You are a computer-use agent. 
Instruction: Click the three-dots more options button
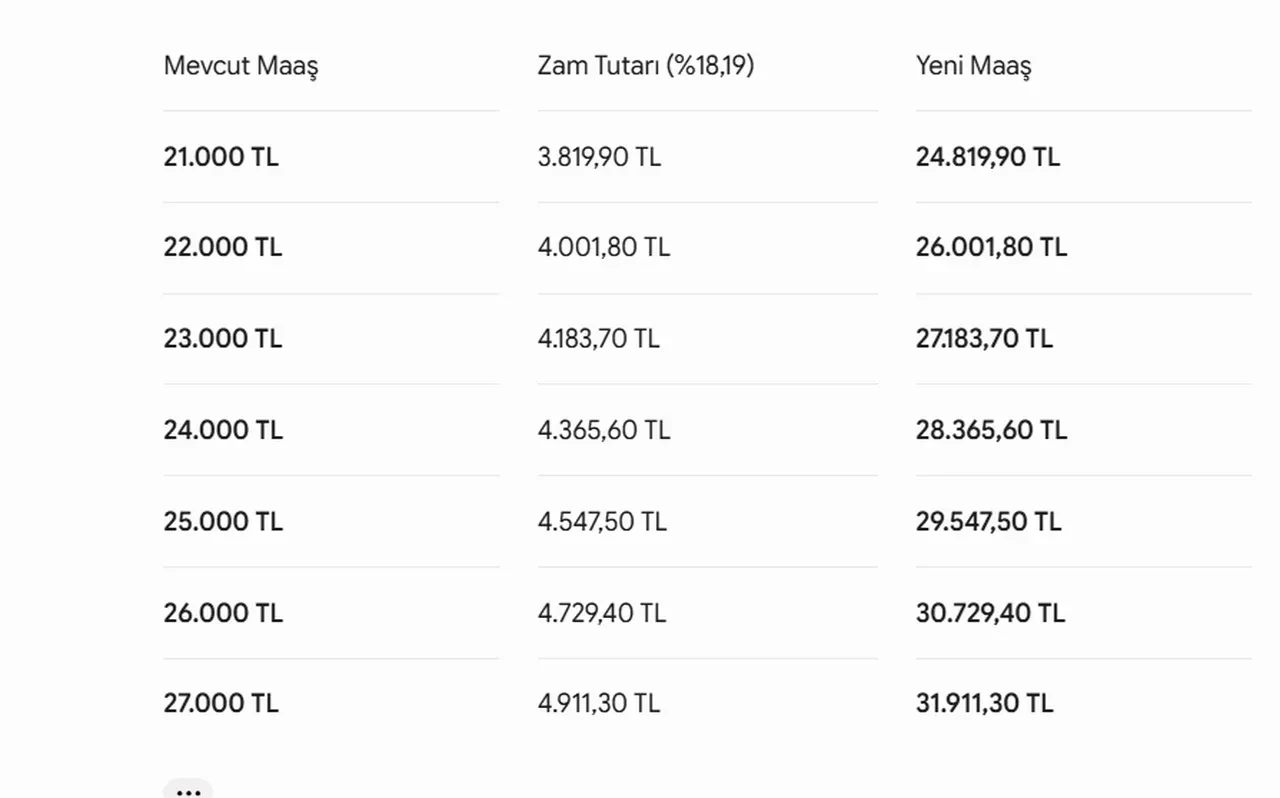click(188, 790)
